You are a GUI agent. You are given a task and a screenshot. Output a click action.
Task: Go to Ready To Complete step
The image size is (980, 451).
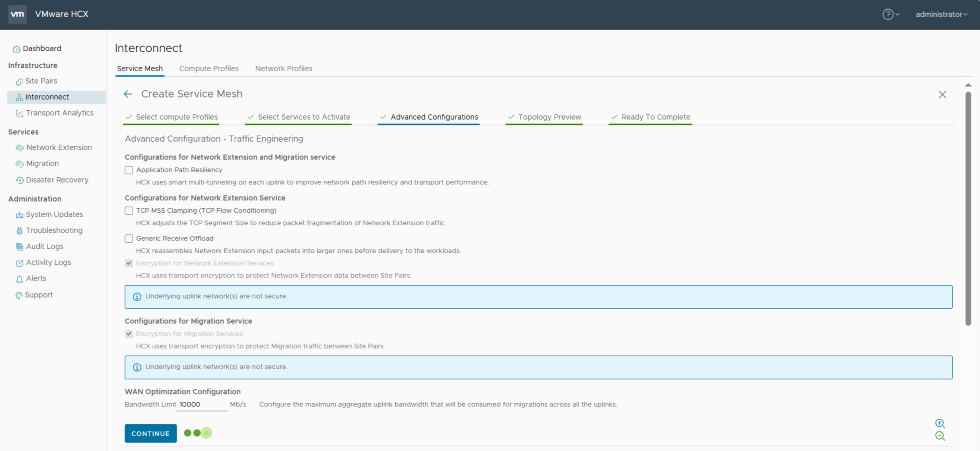[651, 117]
